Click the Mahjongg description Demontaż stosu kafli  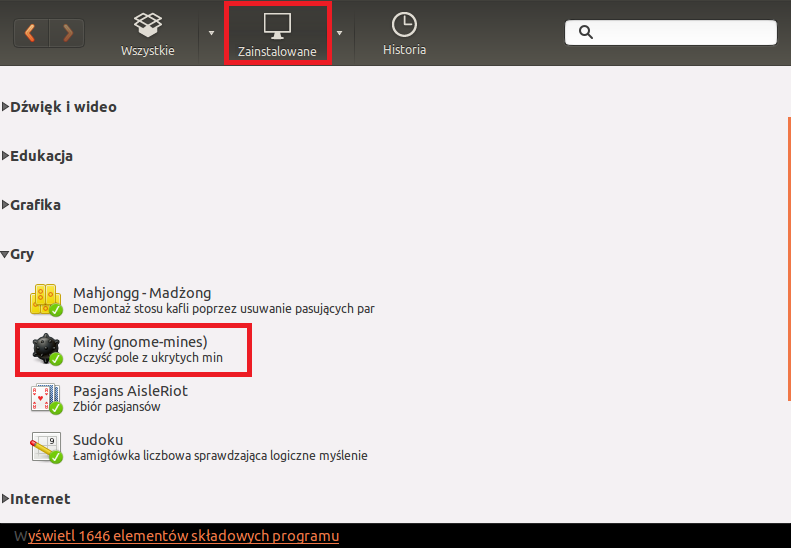224,309
